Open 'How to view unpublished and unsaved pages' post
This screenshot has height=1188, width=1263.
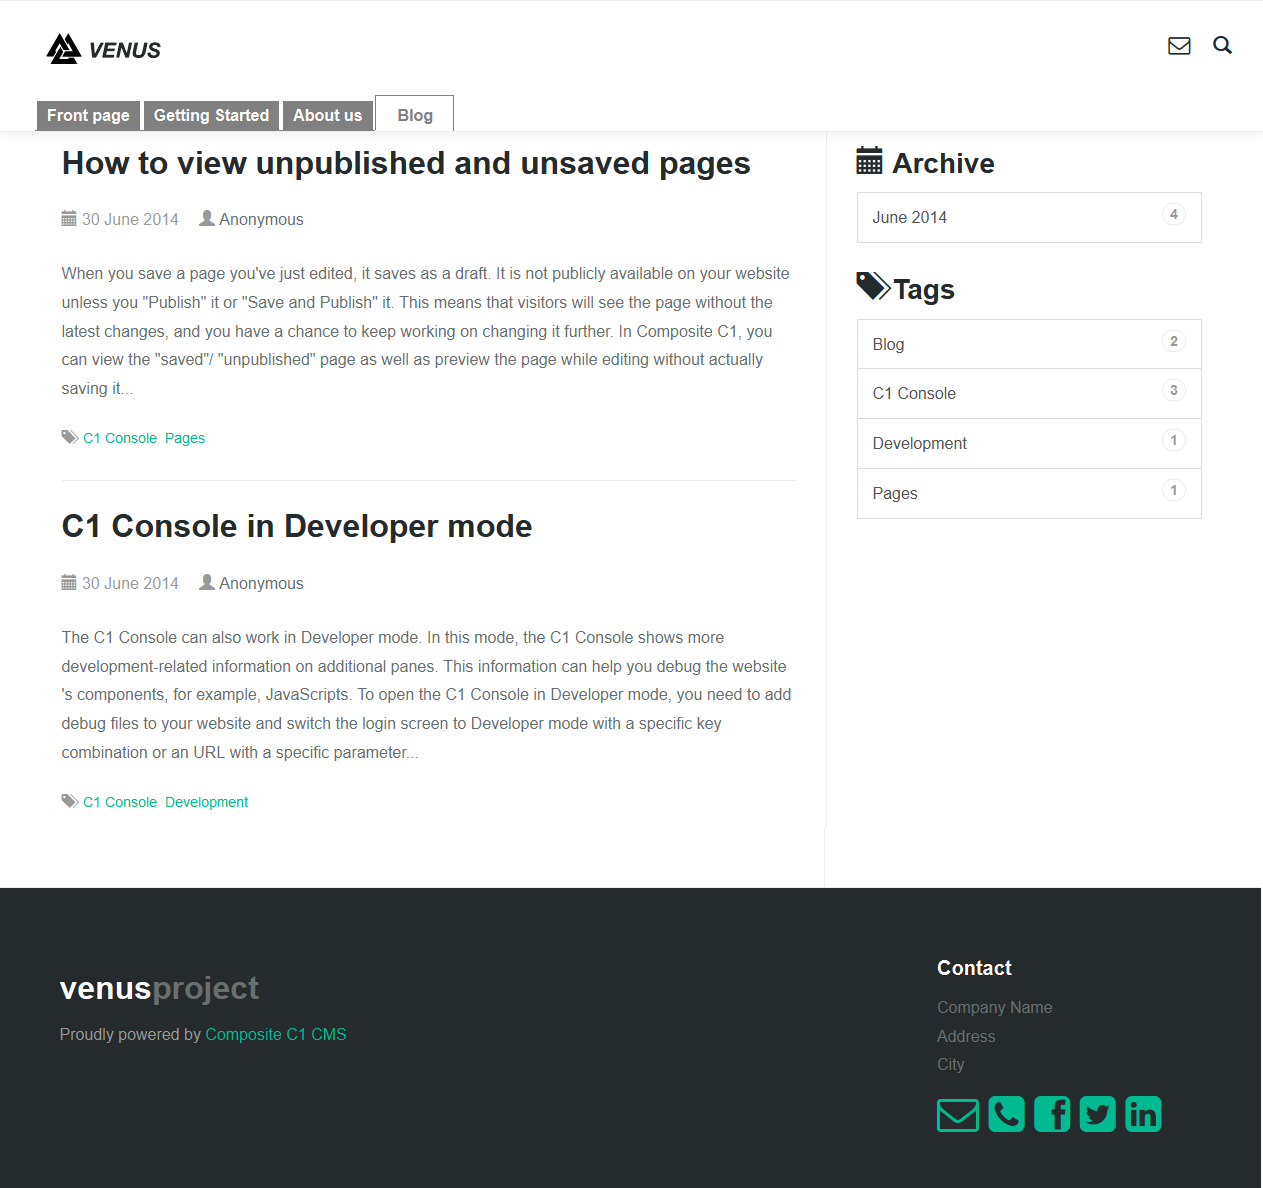(405, 163)
